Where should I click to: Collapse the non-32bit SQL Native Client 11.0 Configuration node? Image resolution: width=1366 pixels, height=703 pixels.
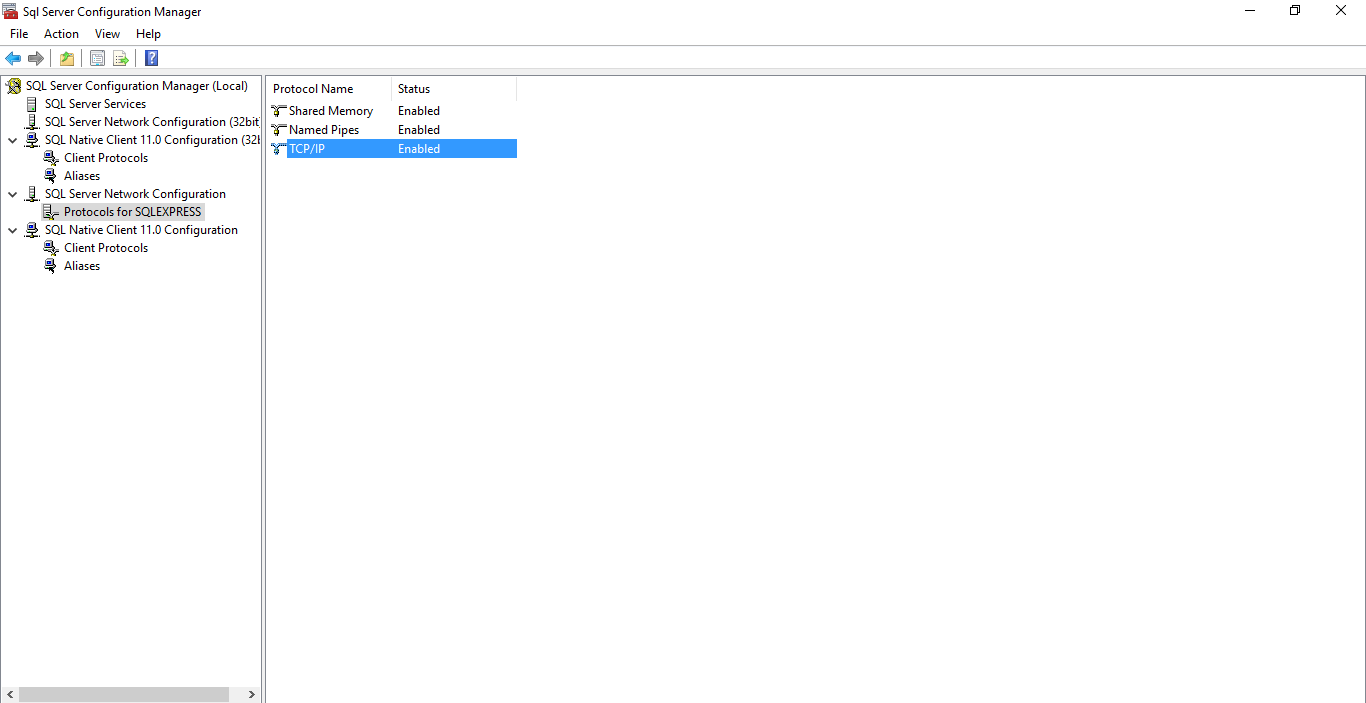coord(13,230)
